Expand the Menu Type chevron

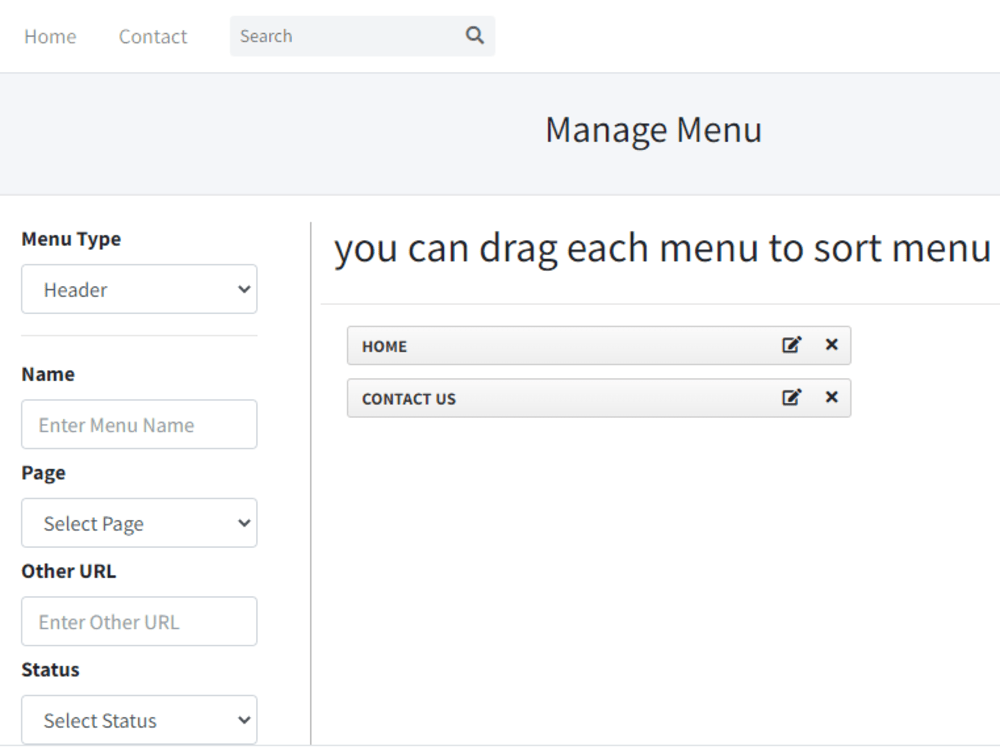coord(243,289)
